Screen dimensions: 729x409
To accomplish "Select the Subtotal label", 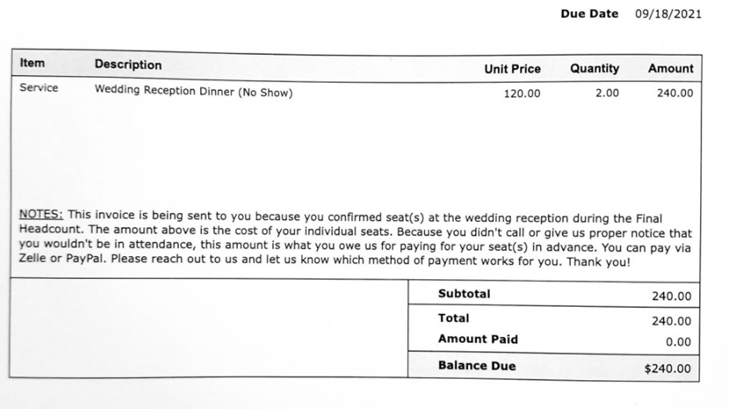I will [x=464, y=293].
